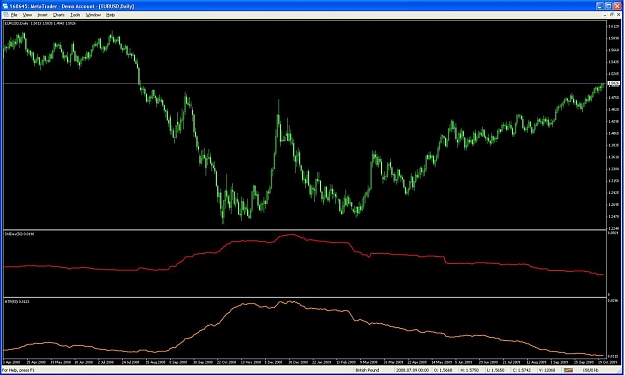625x375 pixels.
Task: Close the inner EURUSD chart window
Action: tap(619, 15)
